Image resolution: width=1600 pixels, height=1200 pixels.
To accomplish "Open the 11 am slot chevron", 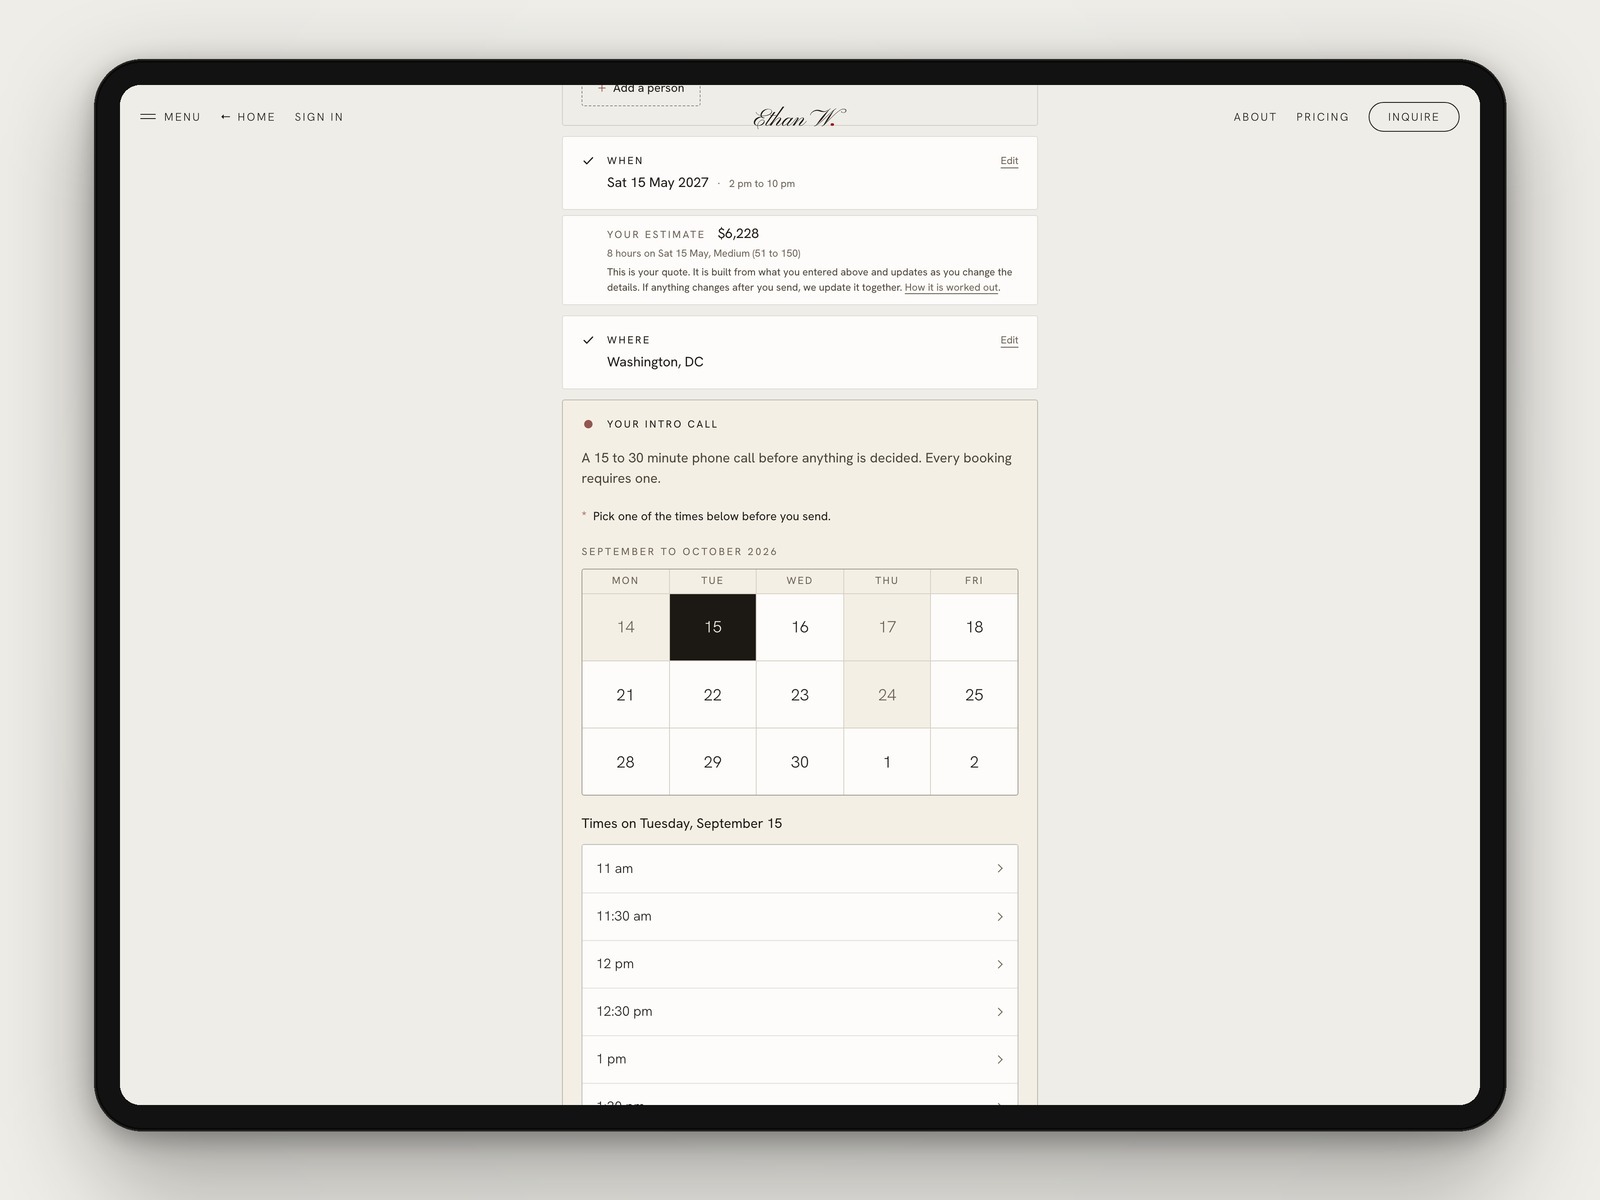I will [x=1000, y=868].
